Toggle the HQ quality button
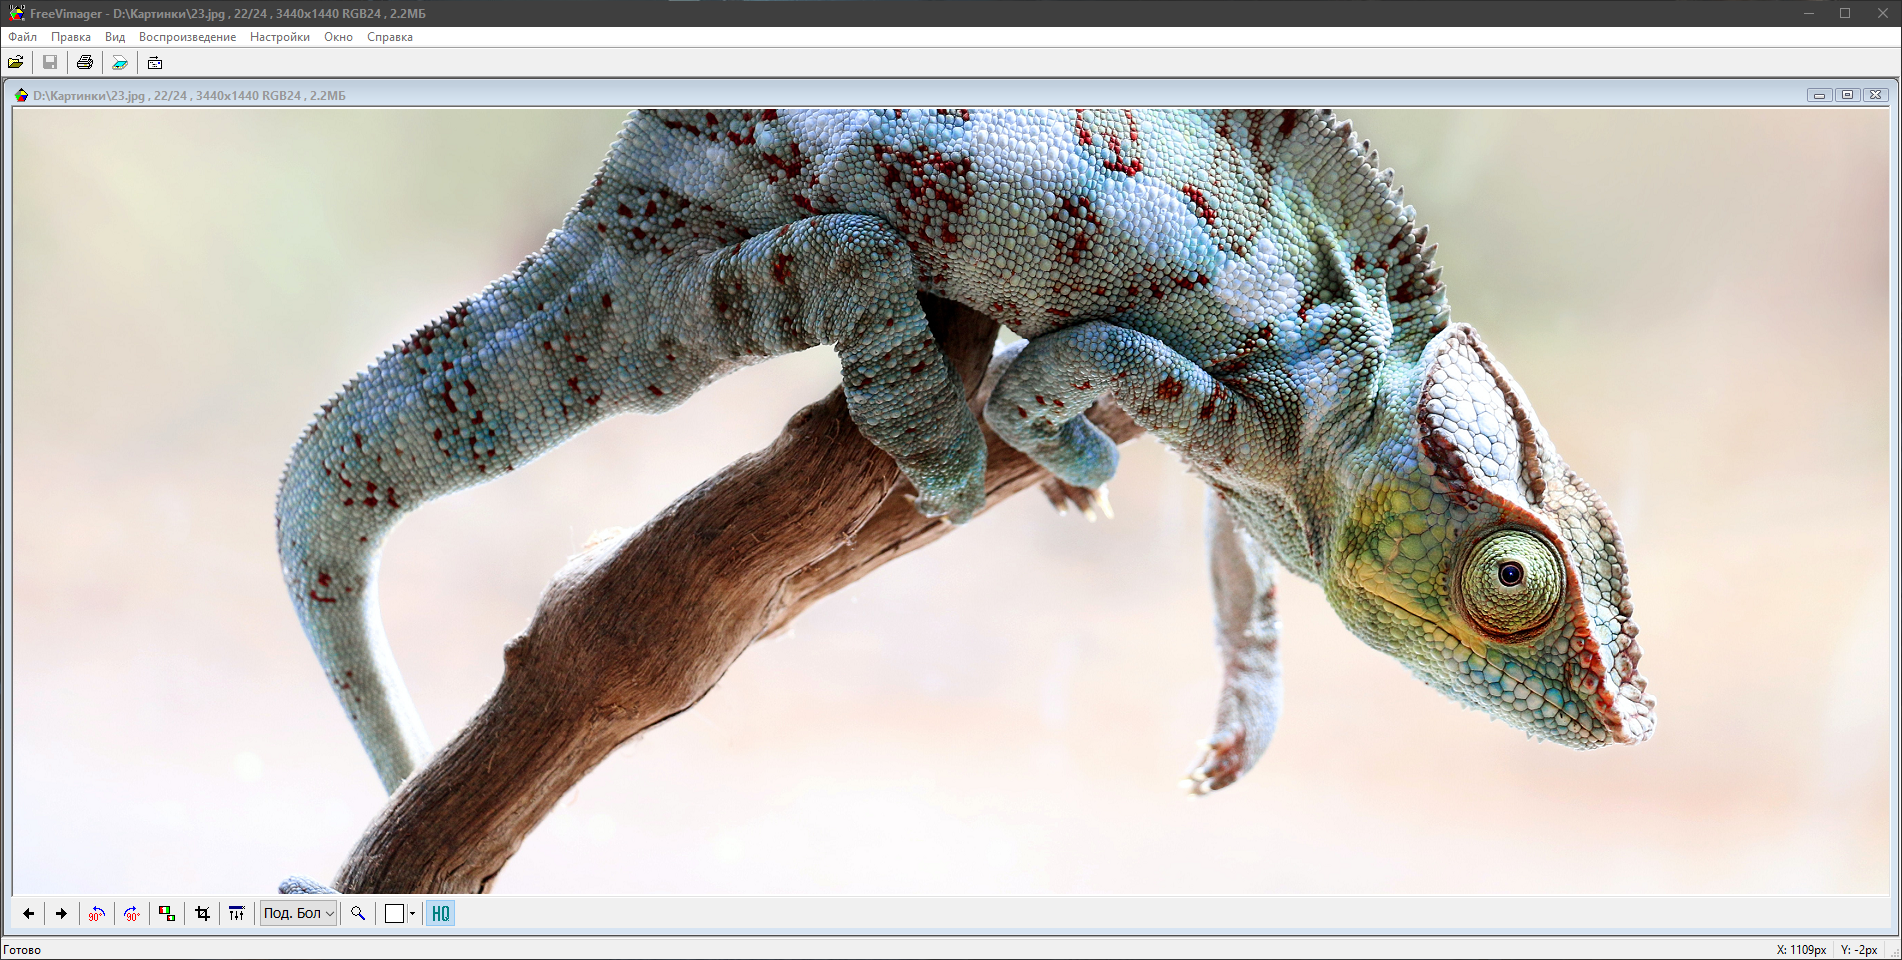Image resolution: width=1902 pixels, height=960 pixels. 440,913
